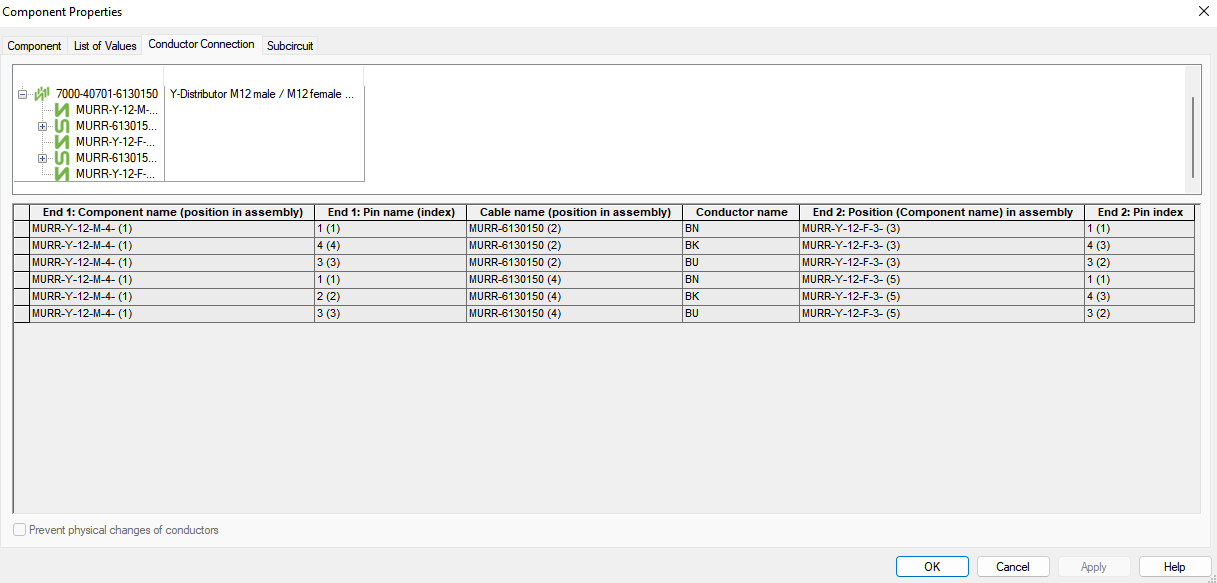Go to the Subcircuit tab

(x=290, y=46)
